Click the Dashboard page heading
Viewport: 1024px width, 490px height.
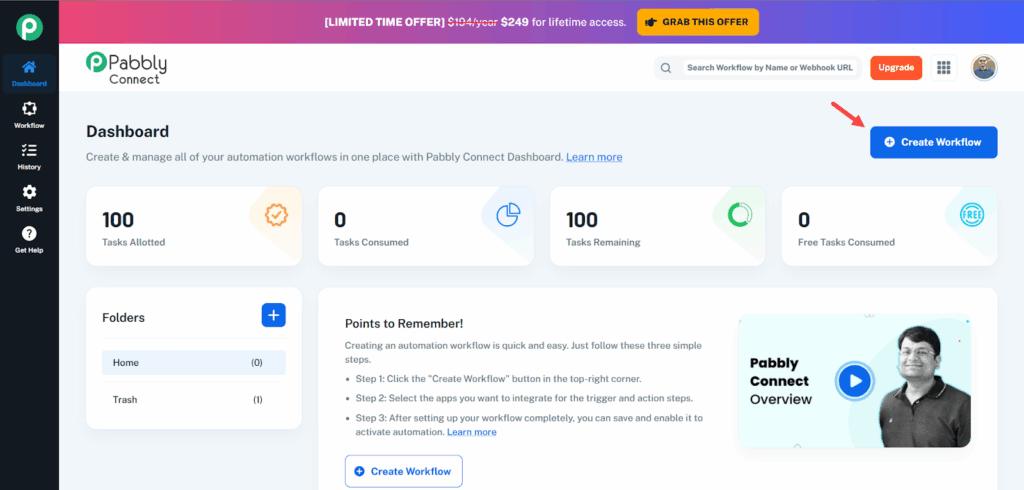tap(127, 131)
